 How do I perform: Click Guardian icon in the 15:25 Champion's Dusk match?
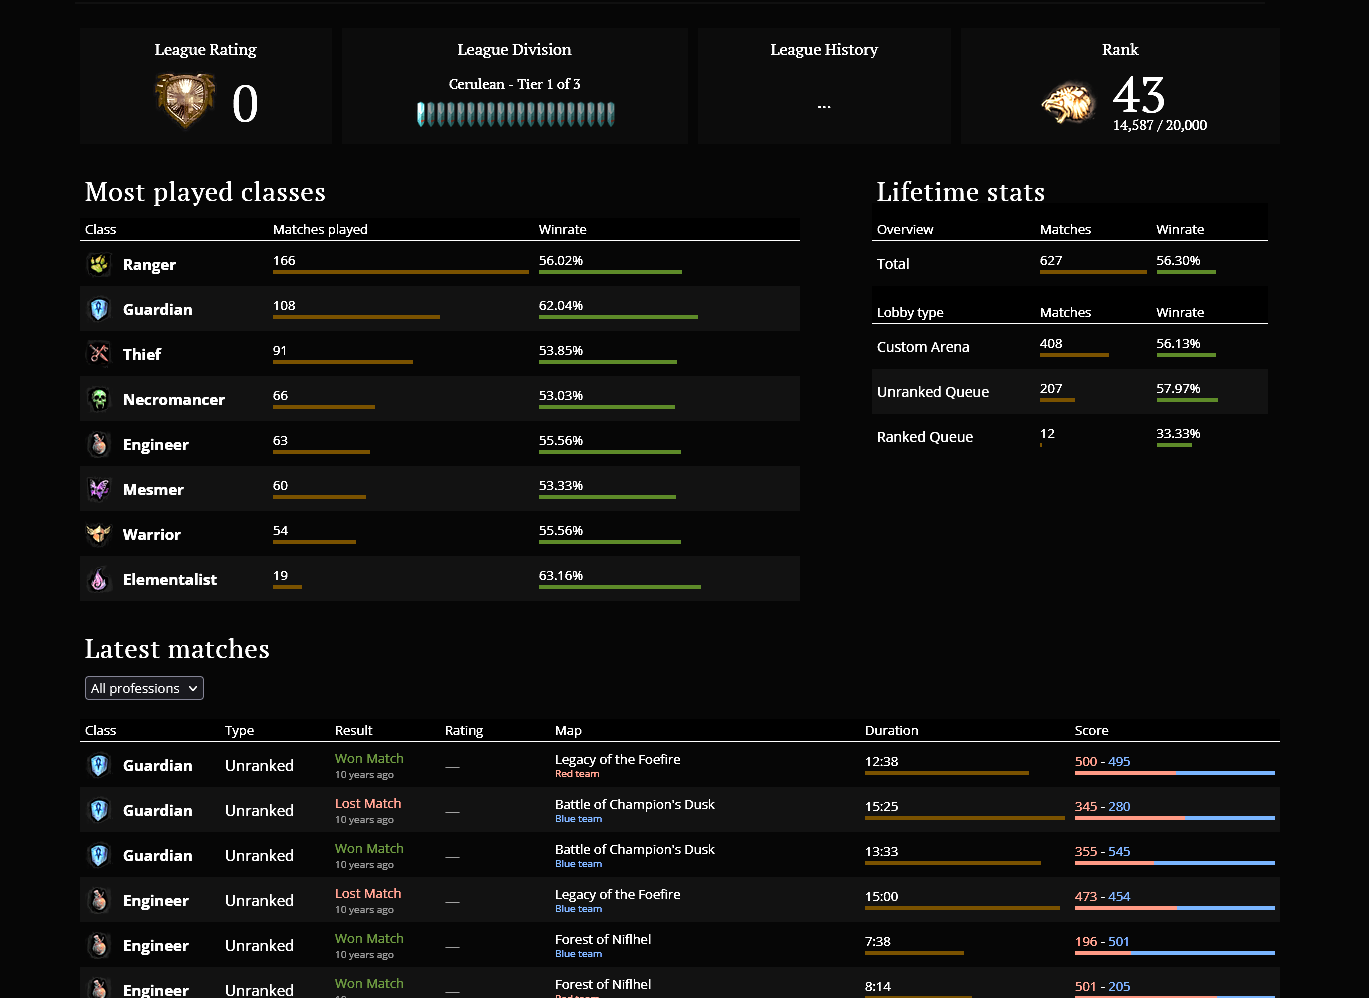coord(99,810)
